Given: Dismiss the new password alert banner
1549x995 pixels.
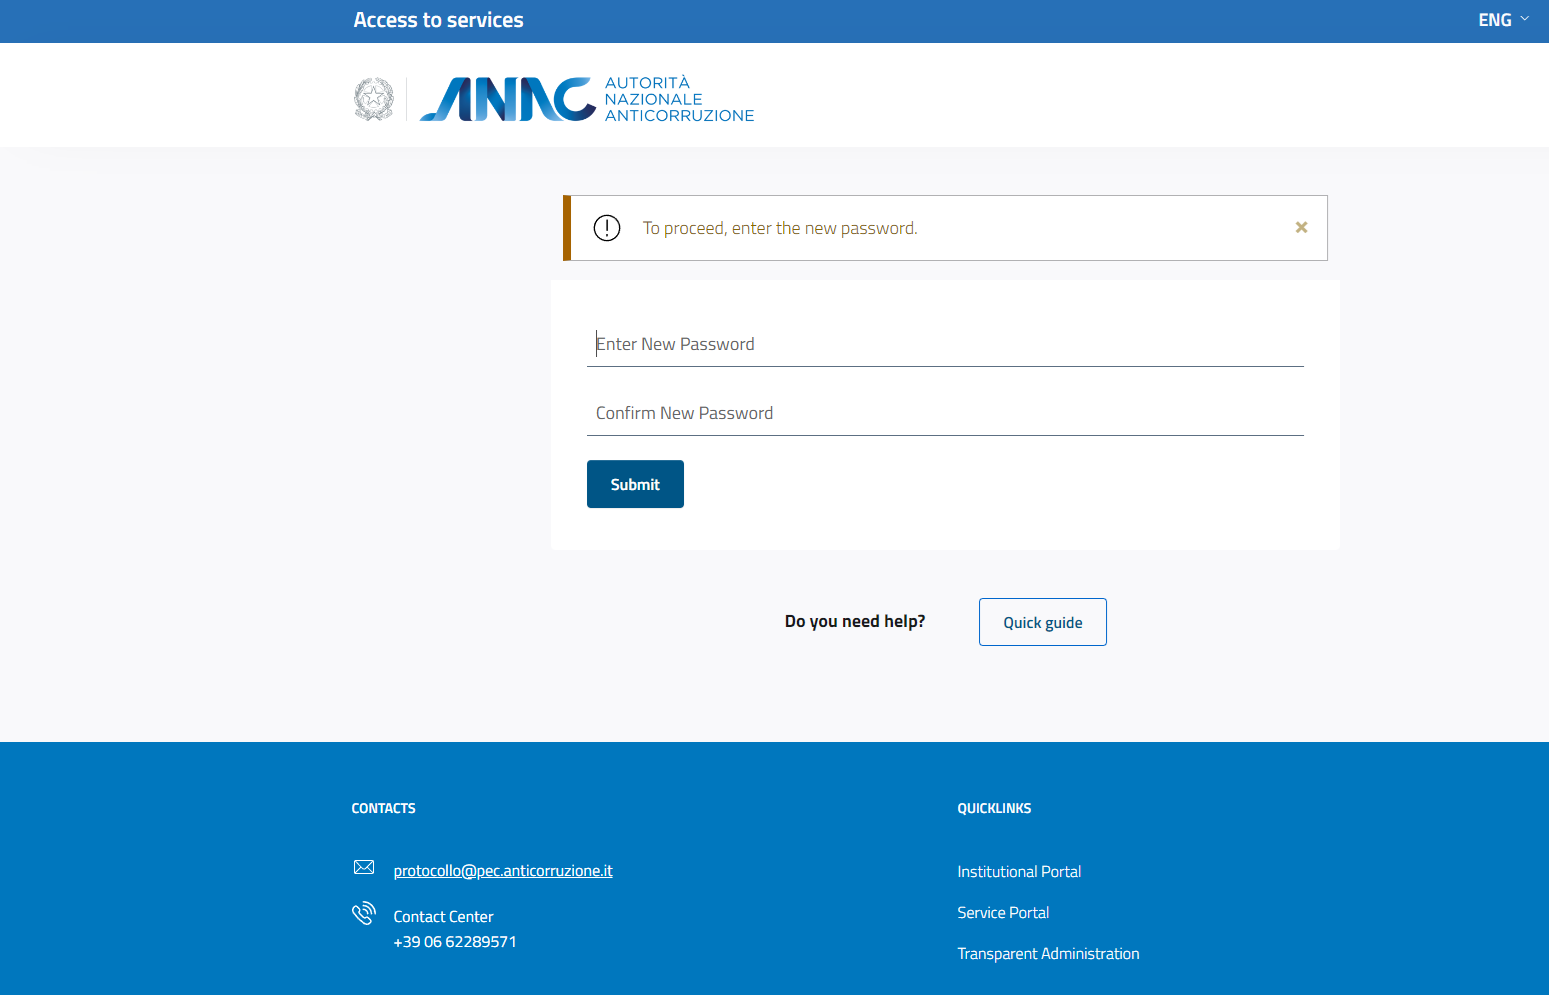Looking at the screenshot, I should coord(1301,228).
